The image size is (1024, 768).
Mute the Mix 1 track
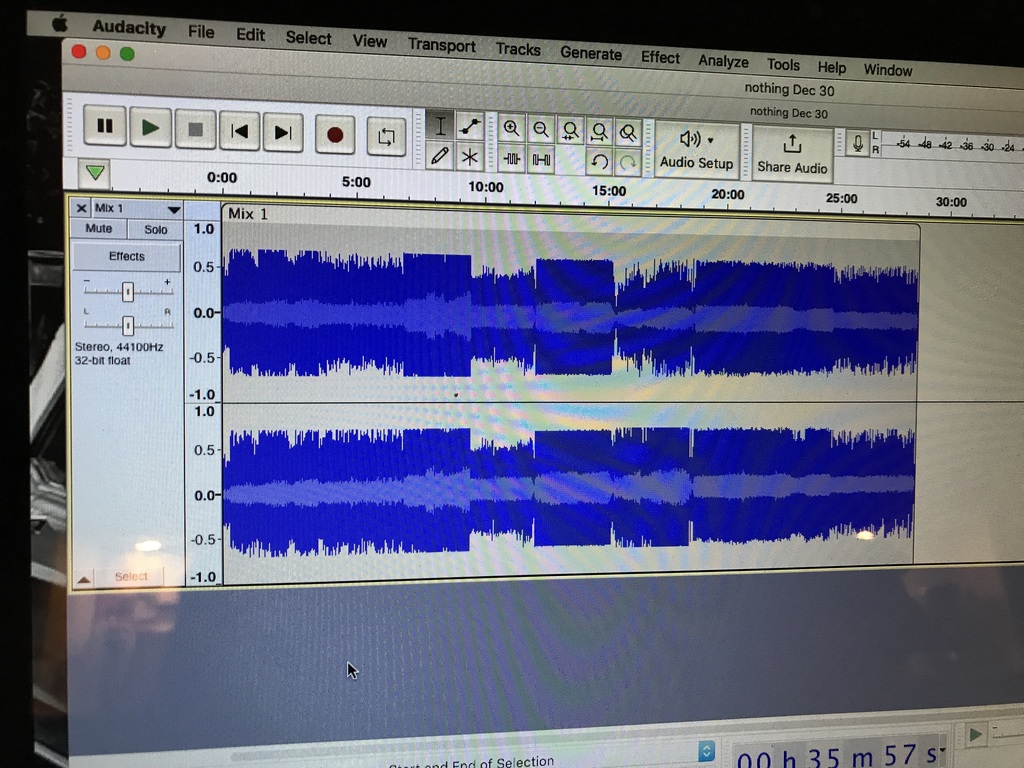(99, 229)
